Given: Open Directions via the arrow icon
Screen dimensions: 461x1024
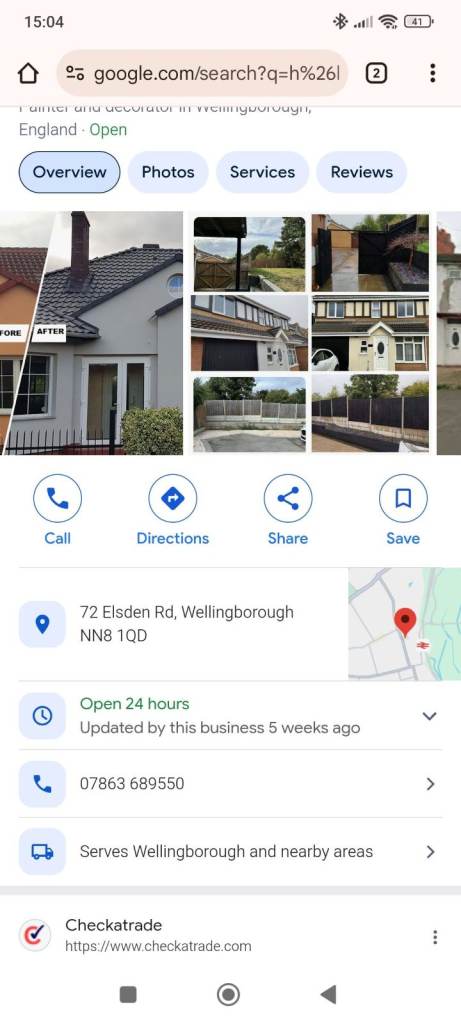Looking at the screenshot, I should click(172, 499).
